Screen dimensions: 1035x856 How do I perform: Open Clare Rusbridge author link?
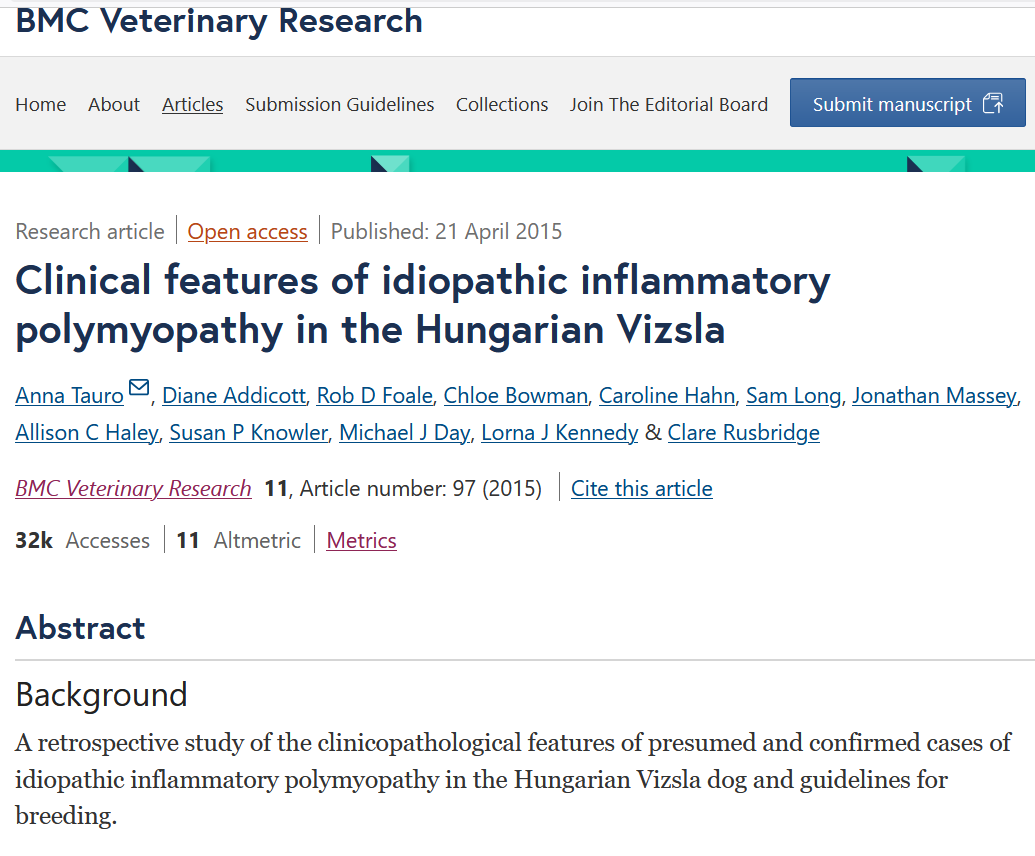click(x=743, y=433)
